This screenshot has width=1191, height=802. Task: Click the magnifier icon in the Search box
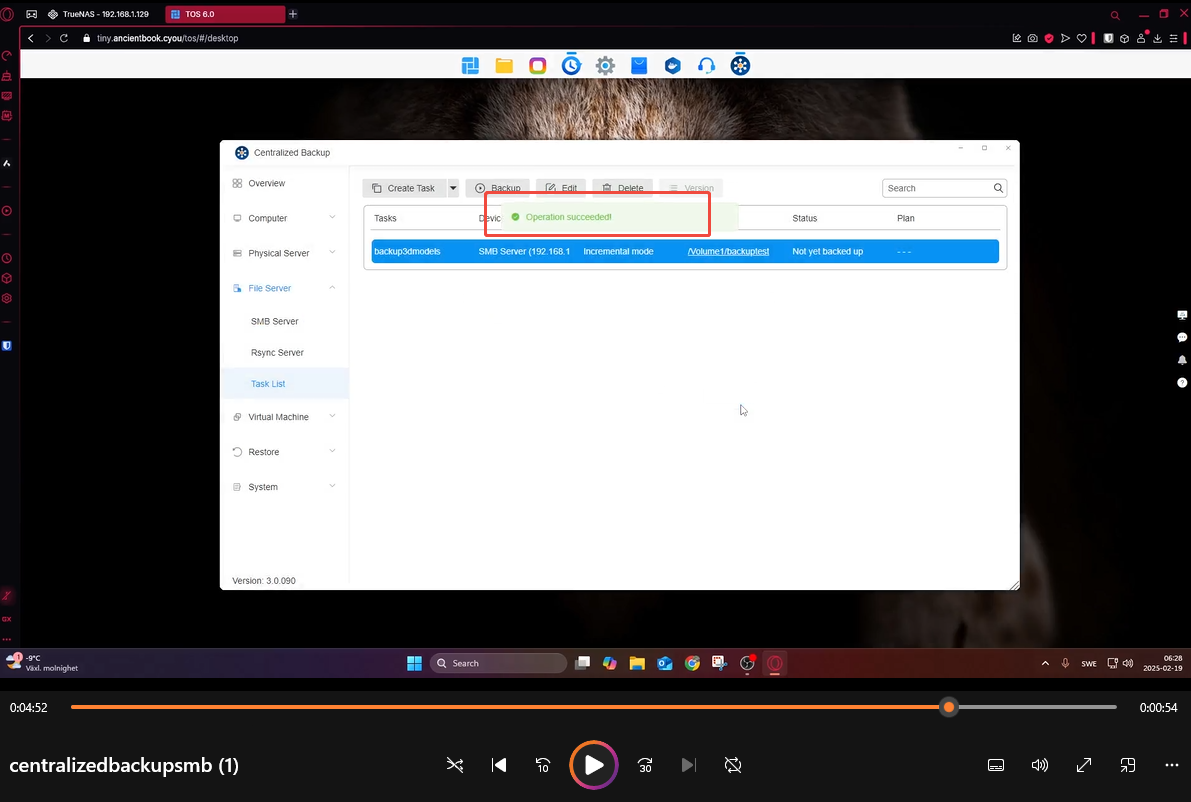tap(998, 188)
